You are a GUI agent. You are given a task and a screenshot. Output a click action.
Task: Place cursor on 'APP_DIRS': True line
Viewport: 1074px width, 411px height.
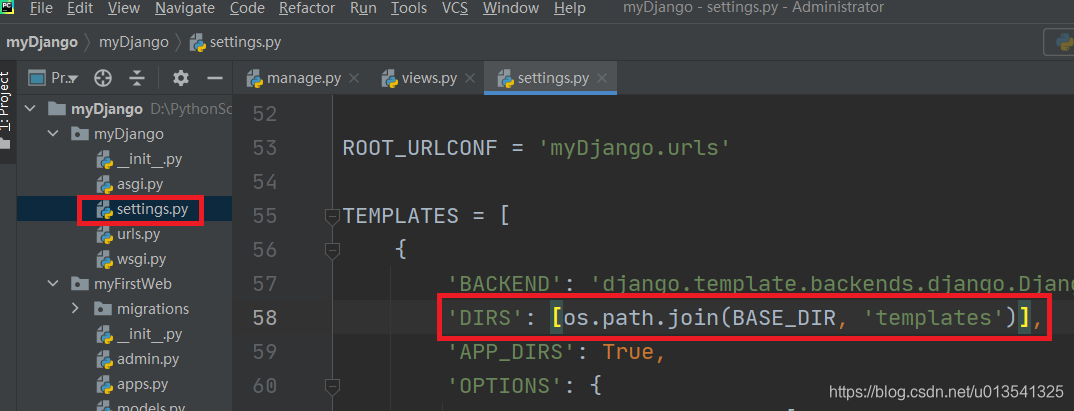pos(557,353)
